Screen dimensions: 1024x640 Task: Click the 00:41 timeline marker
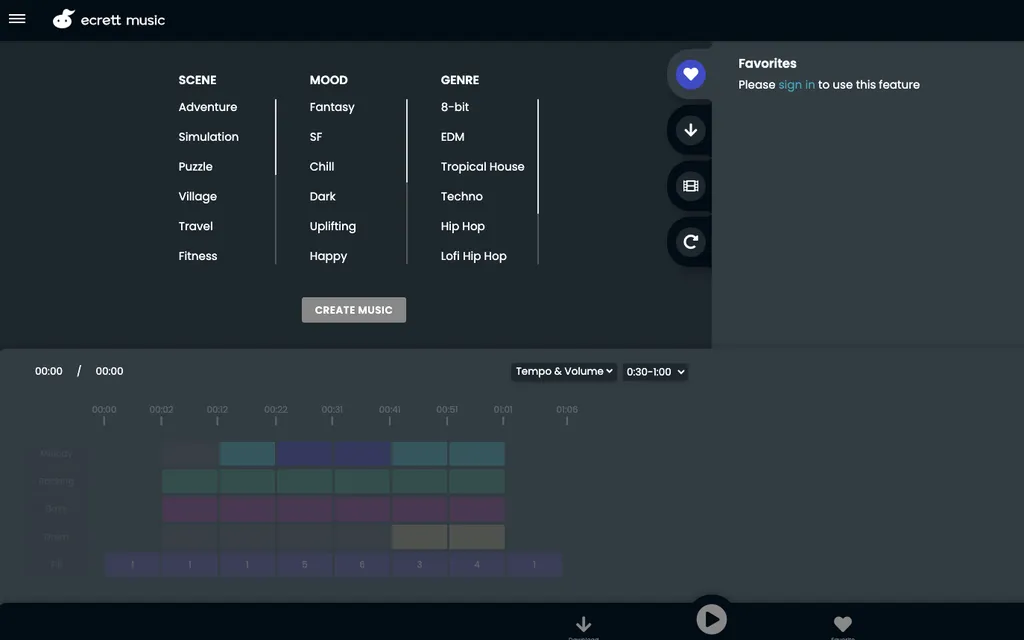coord(390,414)
